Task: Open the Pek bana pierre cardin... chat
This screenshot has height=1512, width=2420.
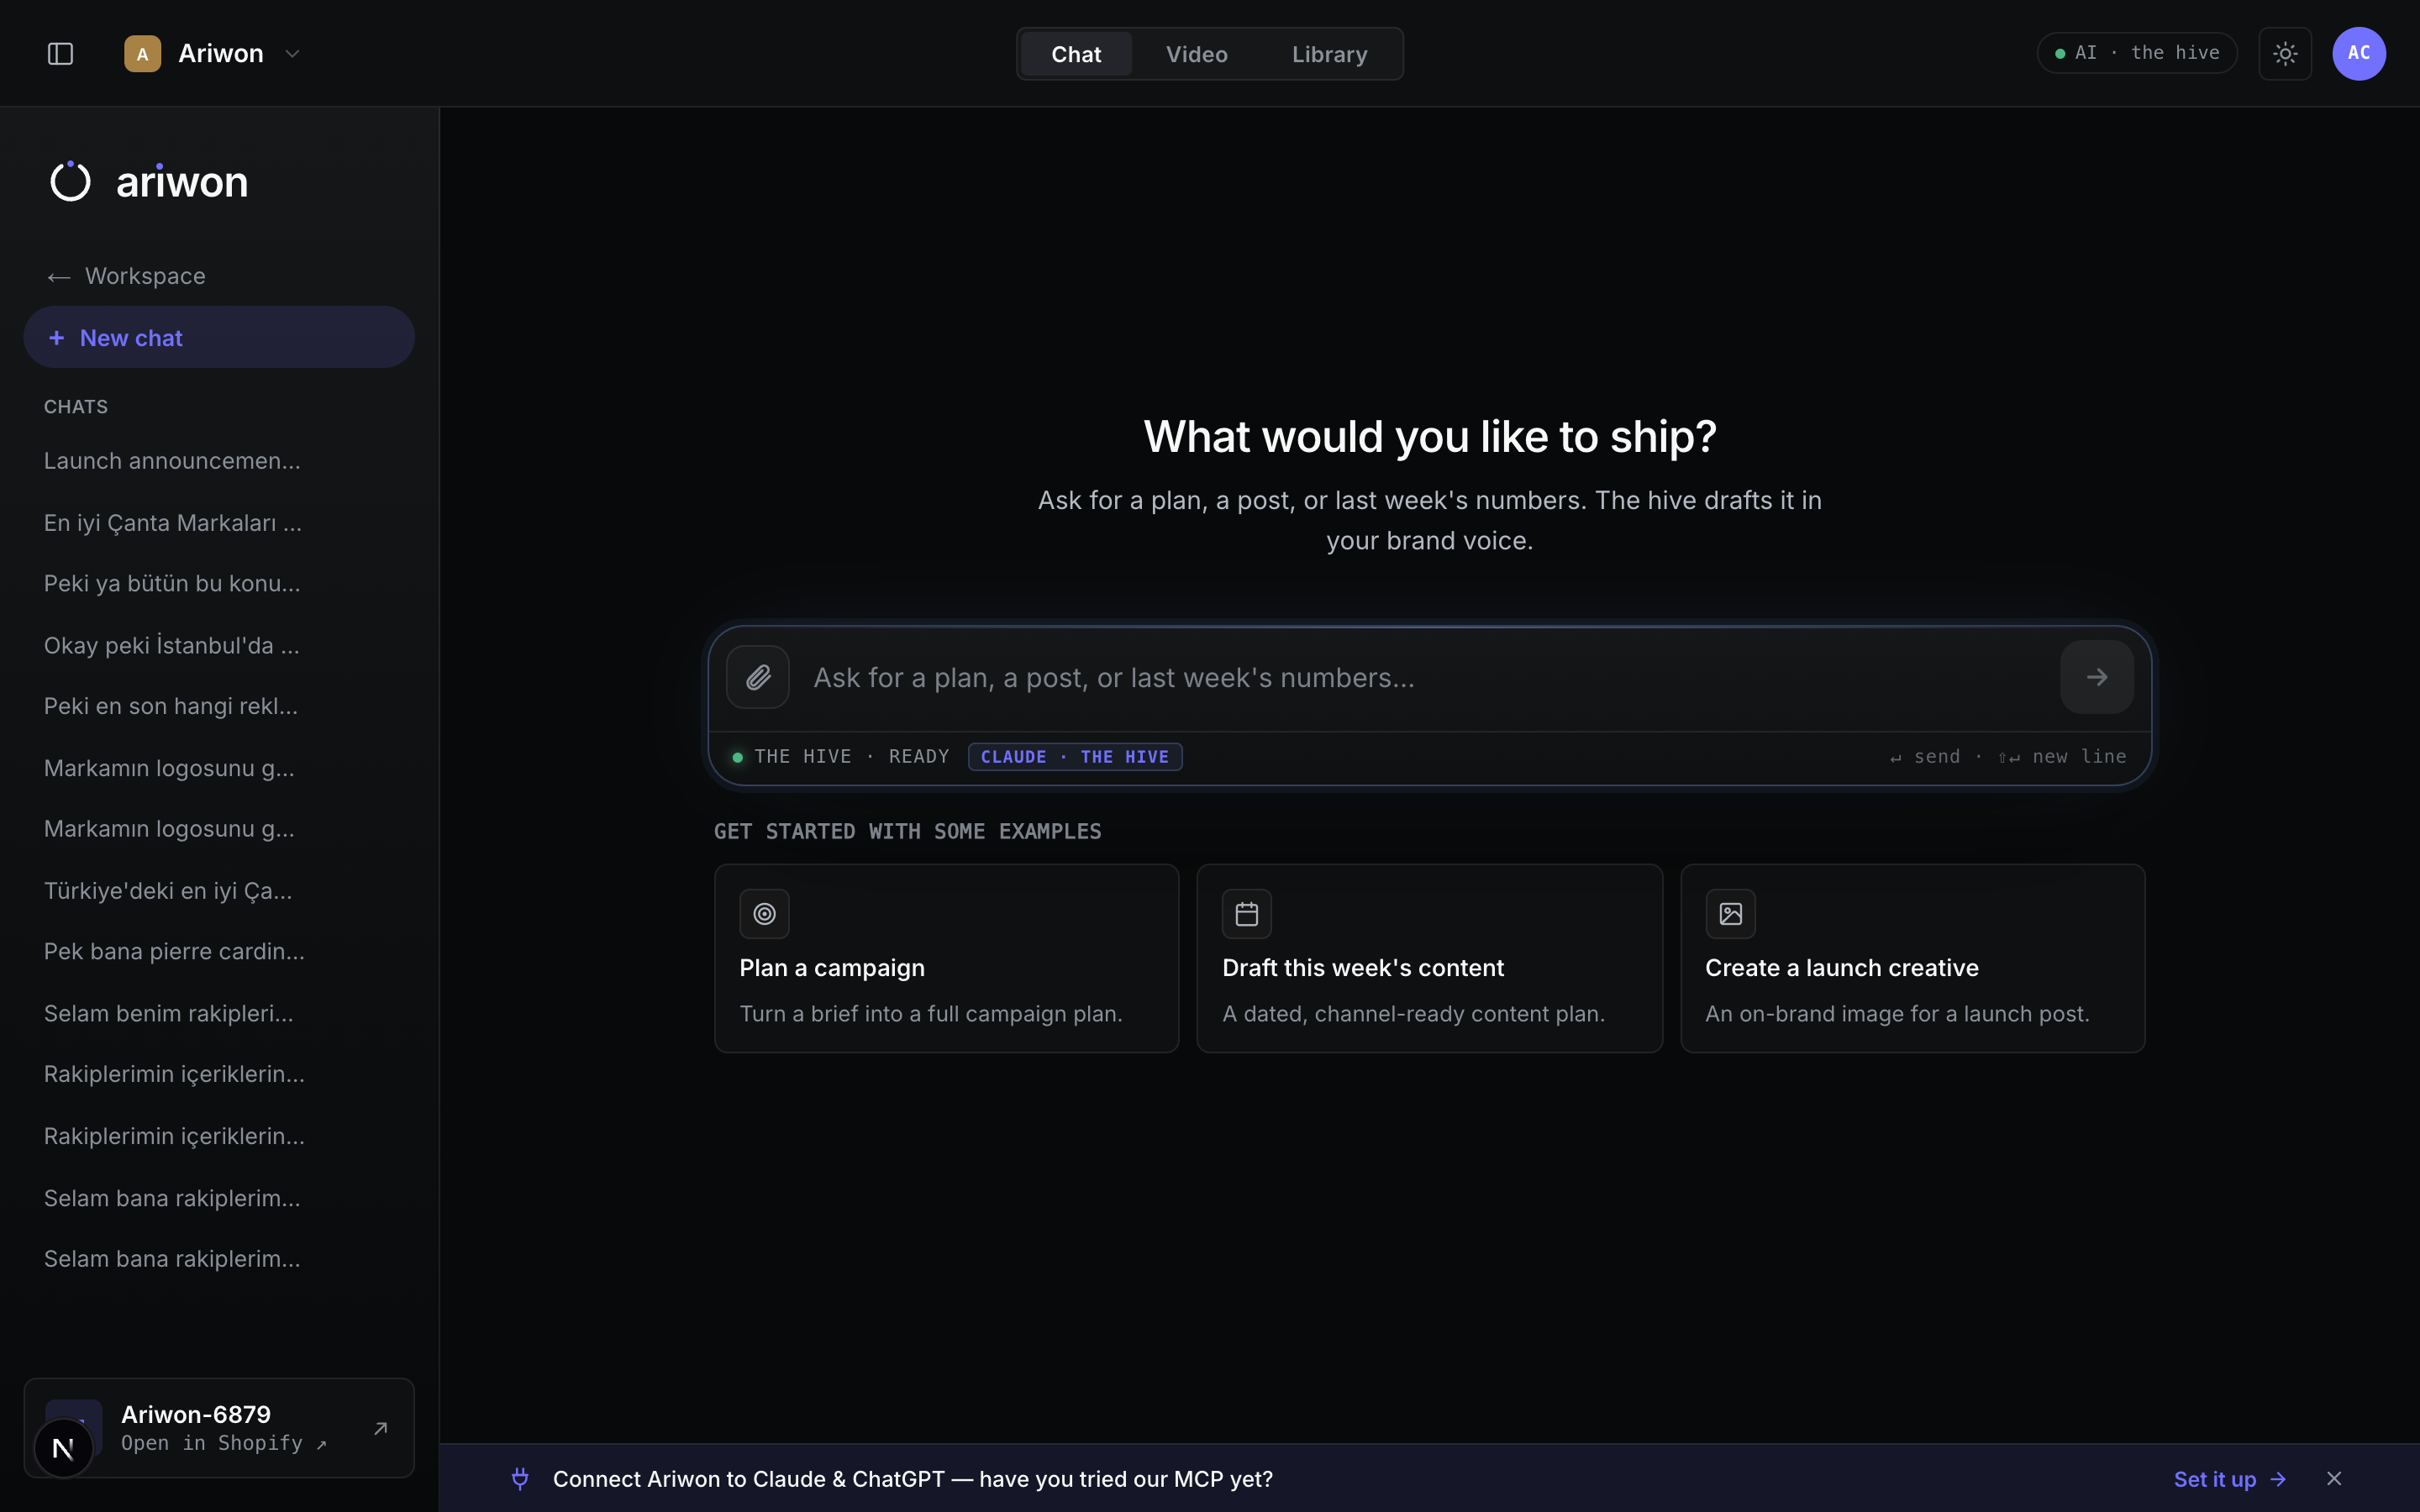Action: 174,952
